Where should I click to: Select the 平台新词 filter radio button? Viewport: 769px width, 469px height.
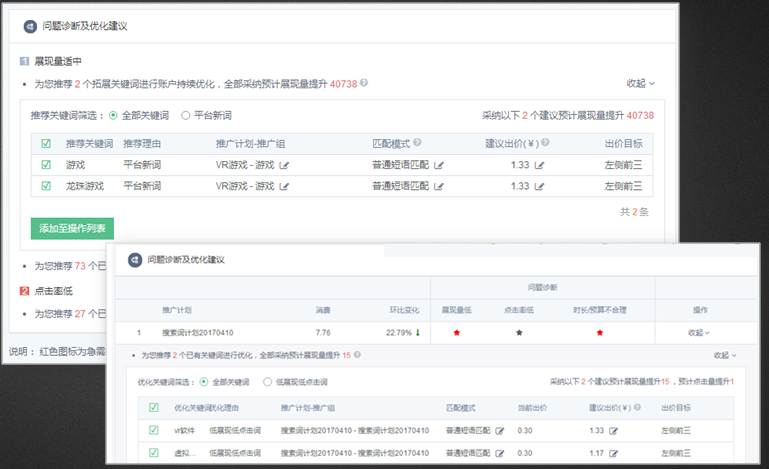pyautogui.click(x=185, y=115)
